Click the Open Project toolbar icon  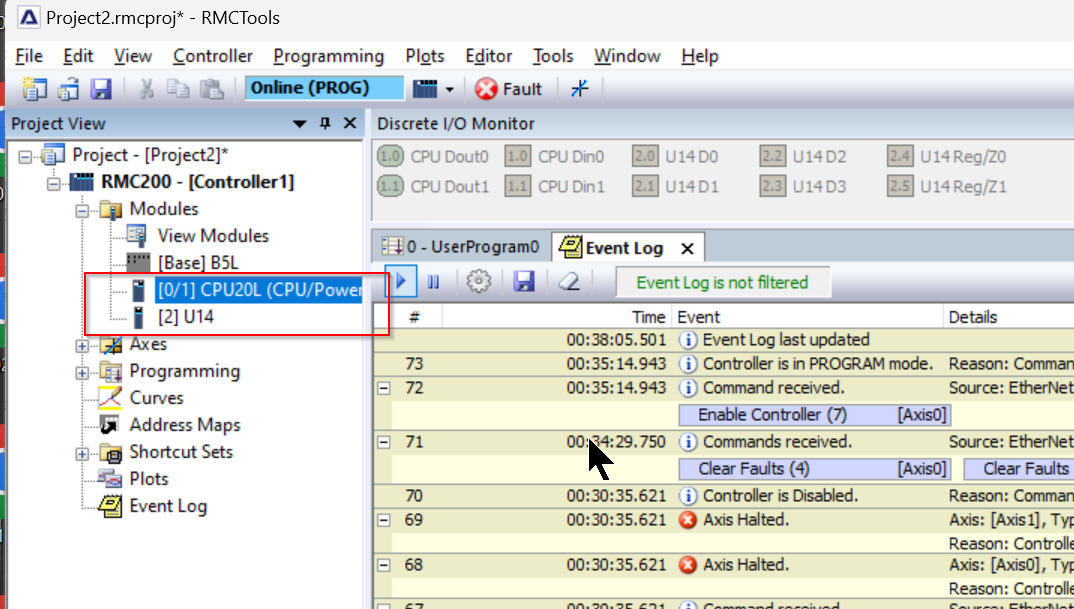[68, 88]
